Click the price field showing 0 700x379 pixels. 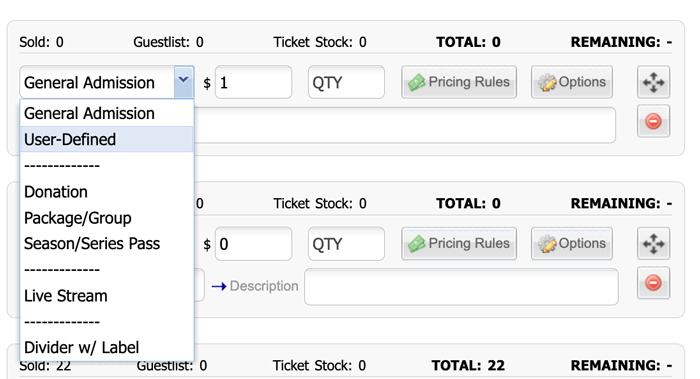[254, 244]
